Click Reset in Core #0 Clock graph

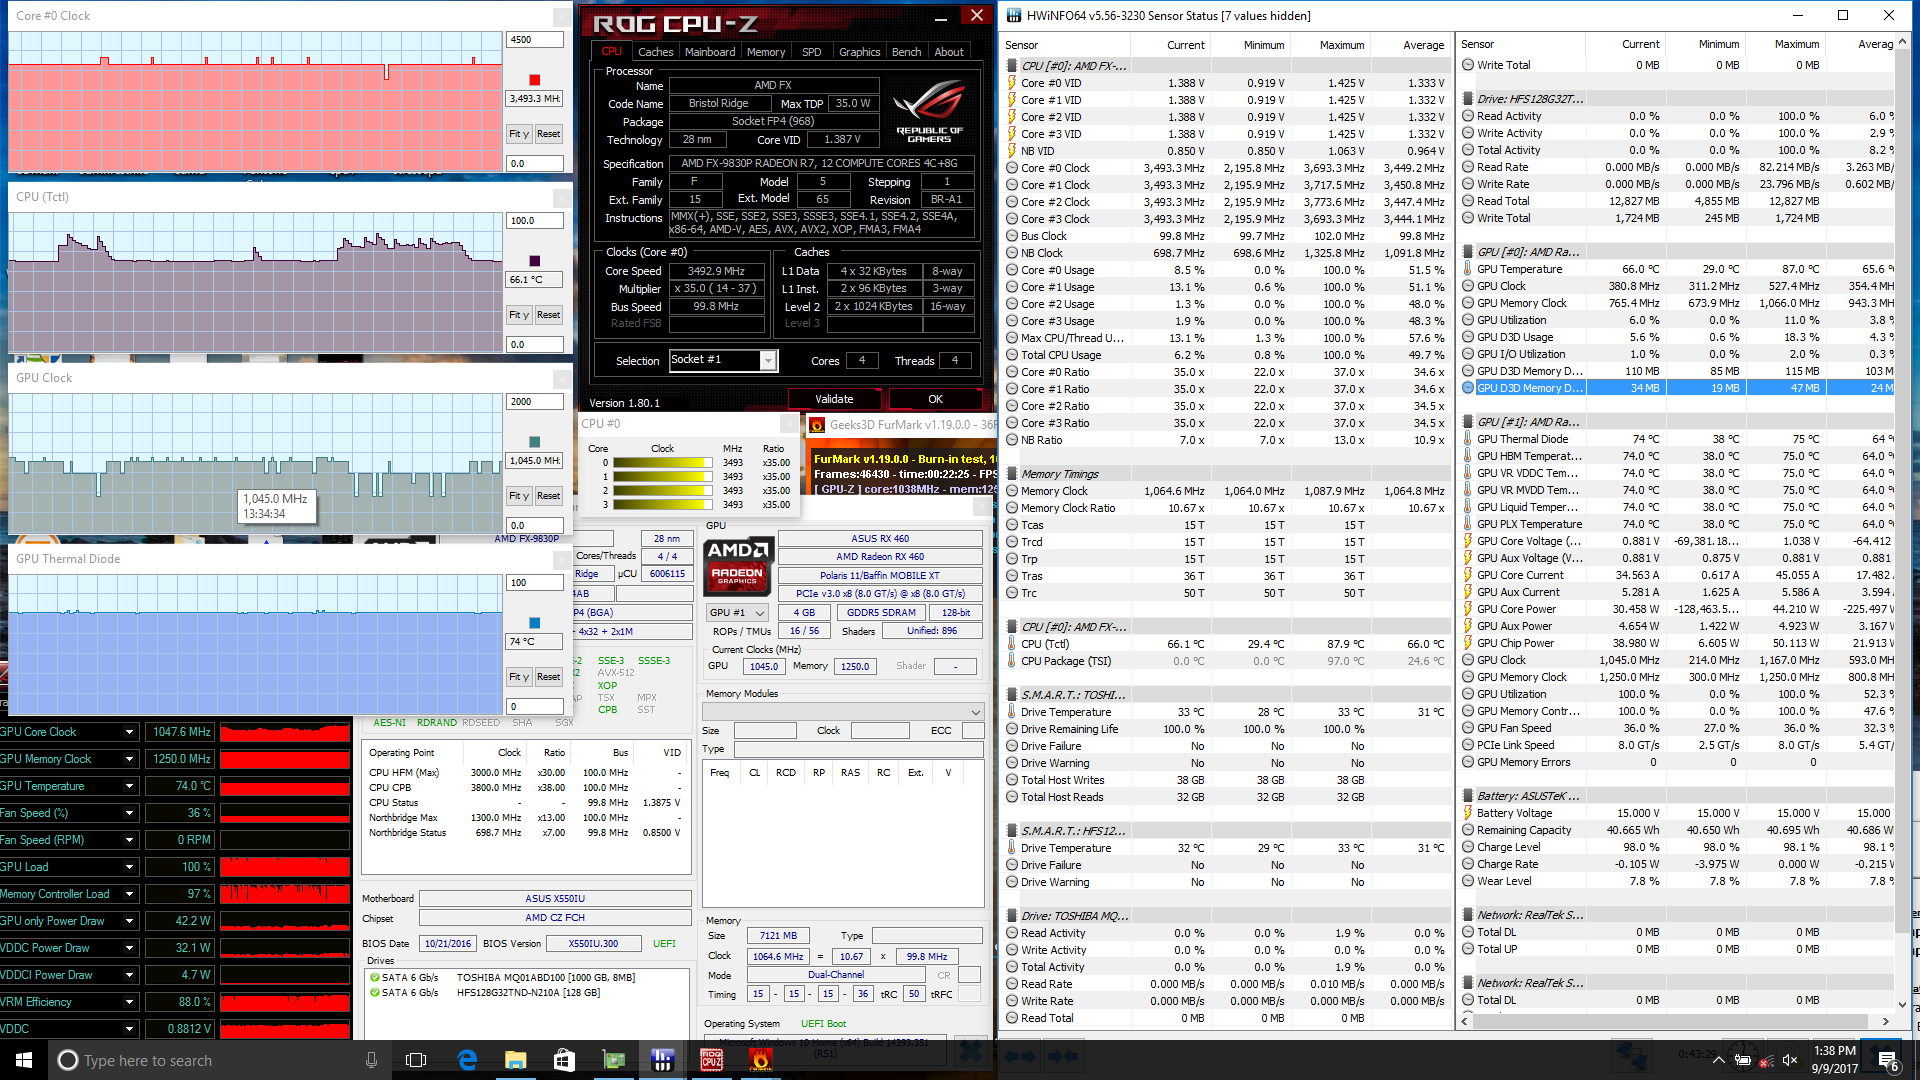(548, 134)
